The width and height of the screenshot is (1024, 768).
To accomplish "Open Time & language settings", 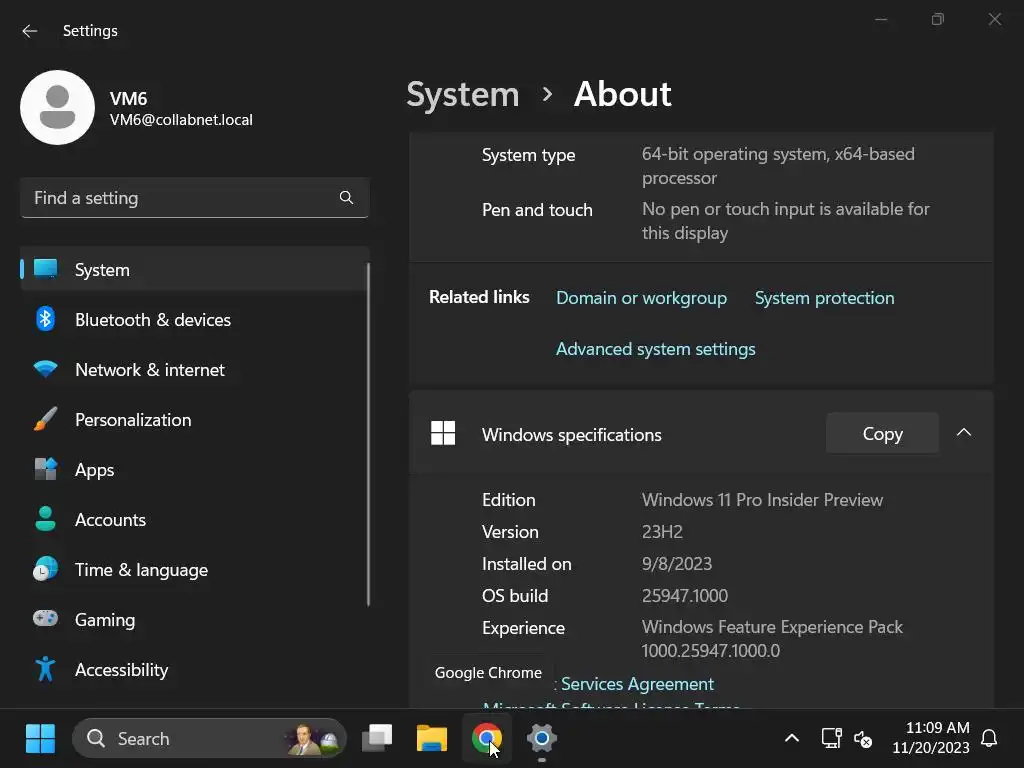I will pos(195,569).
